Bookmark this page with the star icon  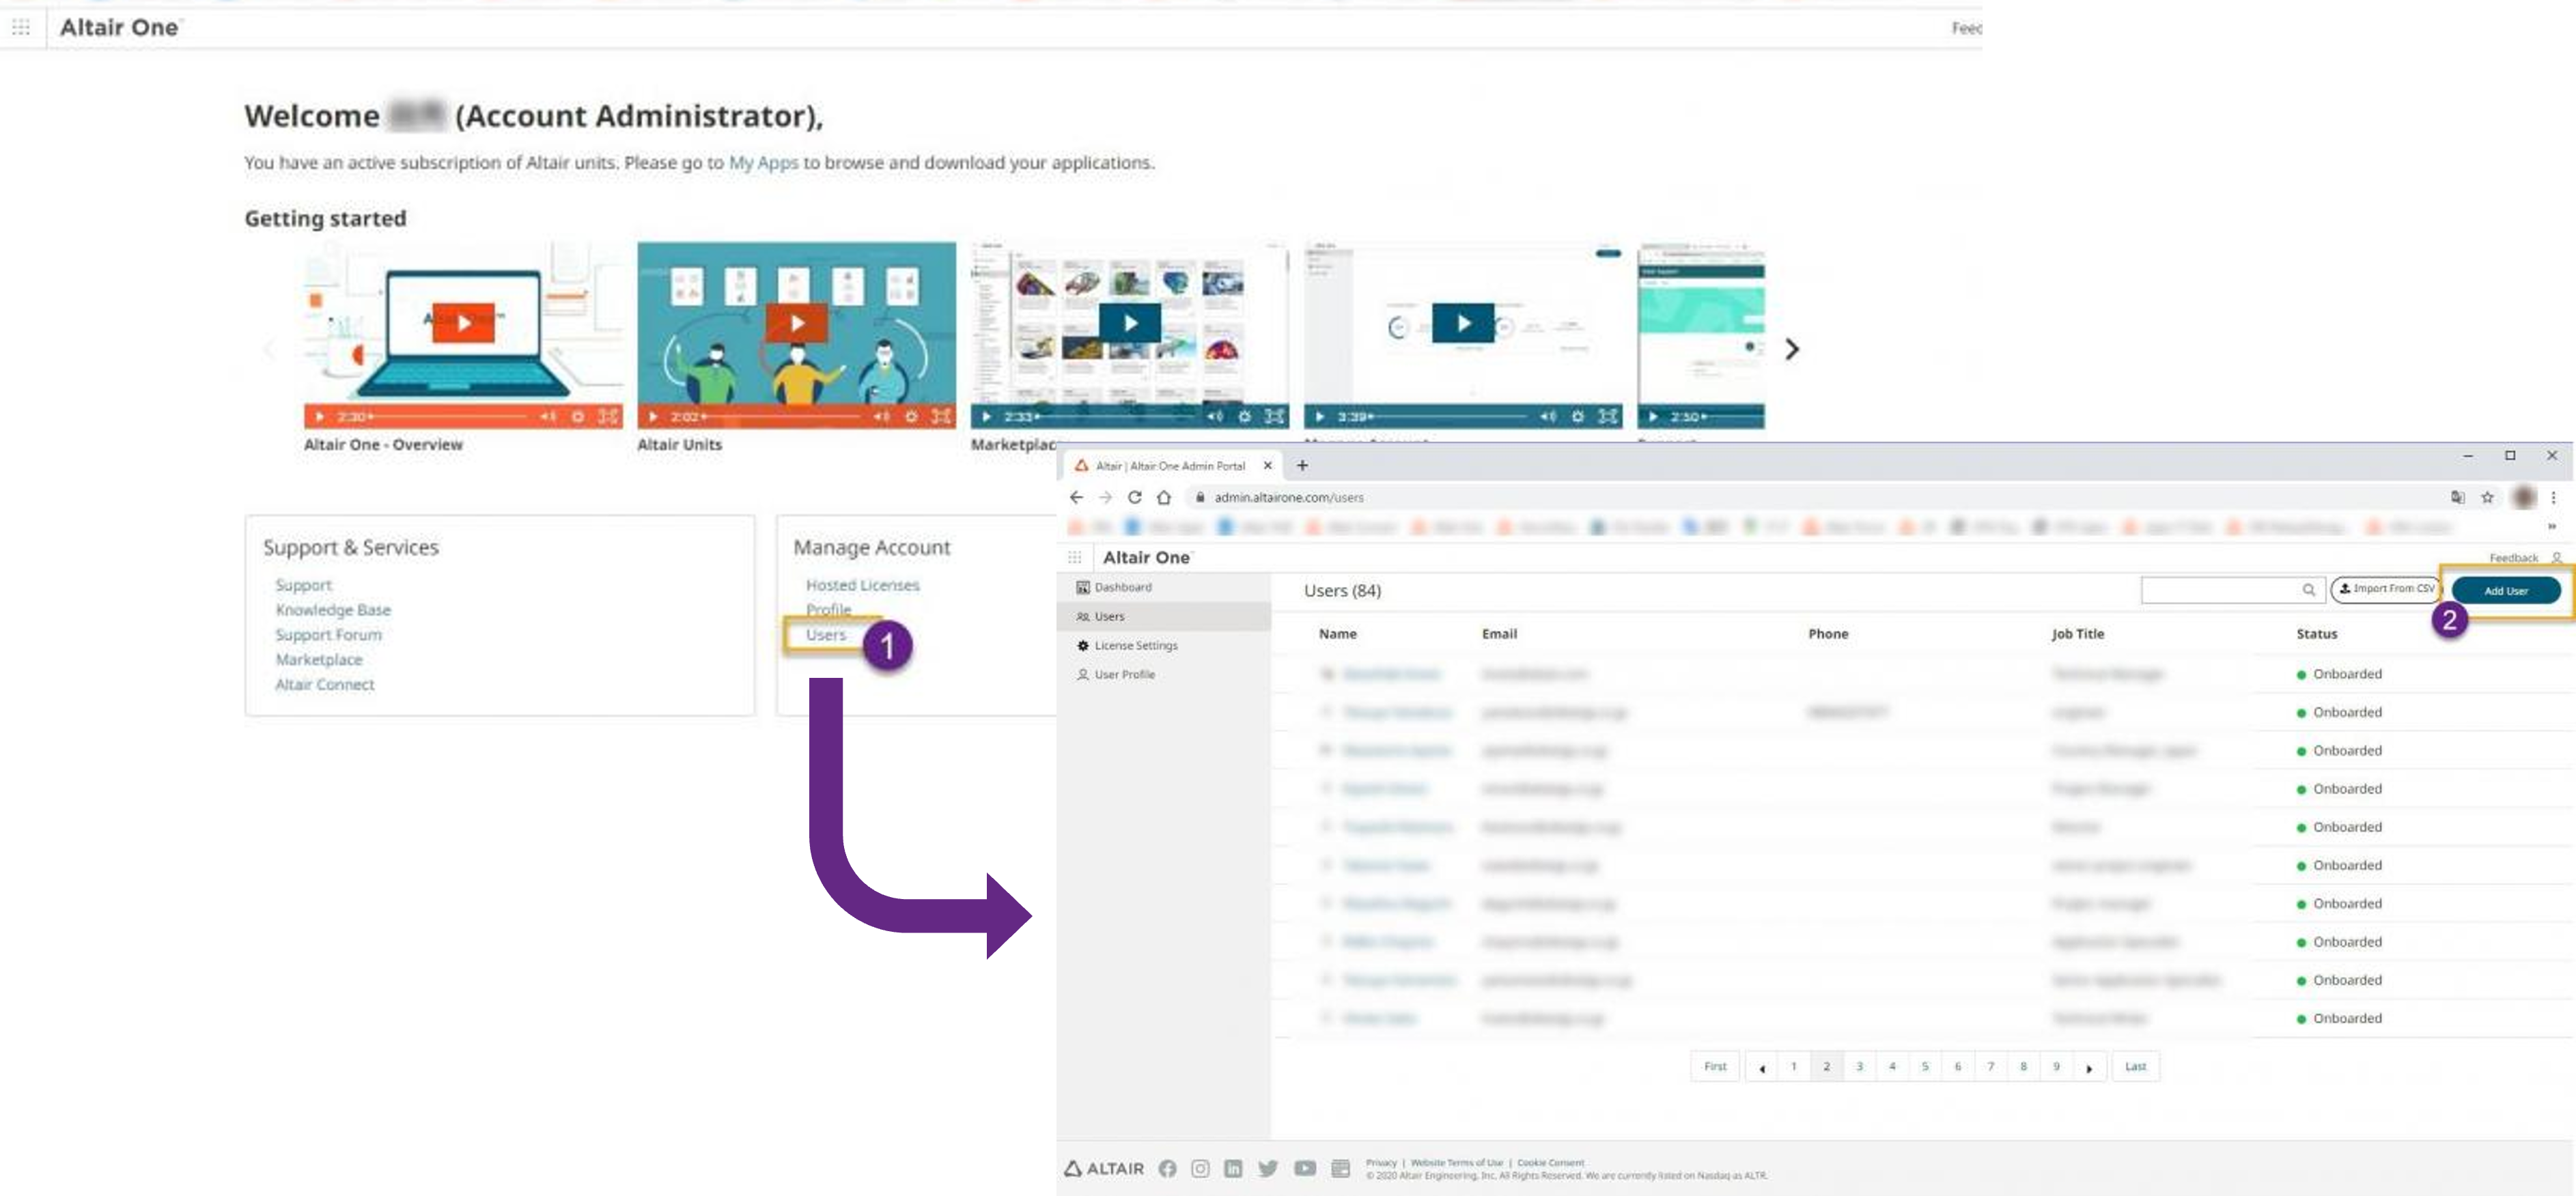2487,497
